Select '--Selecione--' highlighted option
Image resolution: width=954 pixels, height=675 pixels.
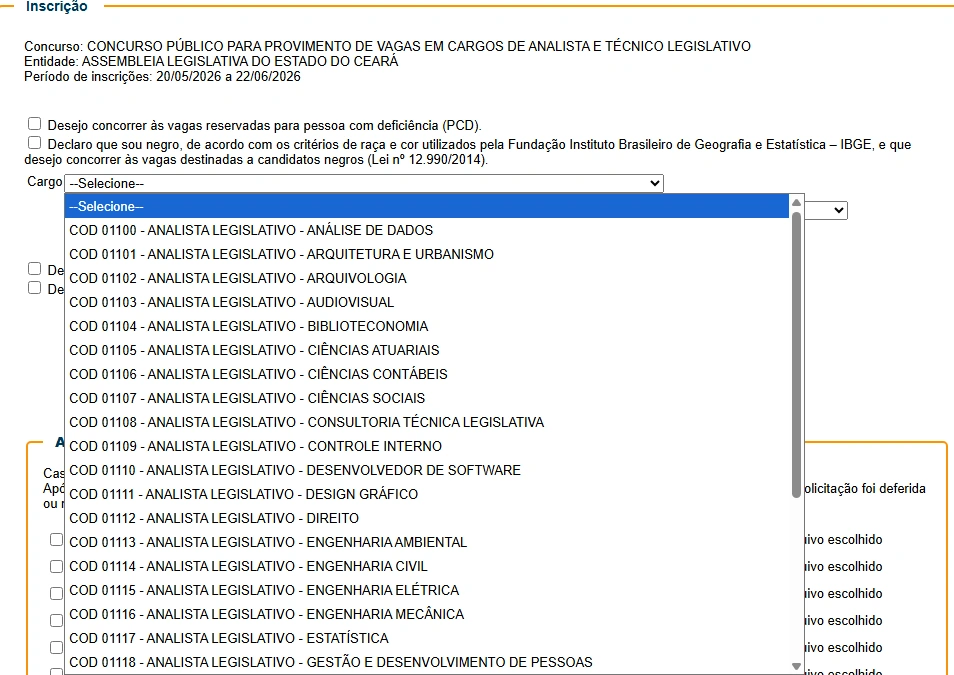click(x=427, y=206)
